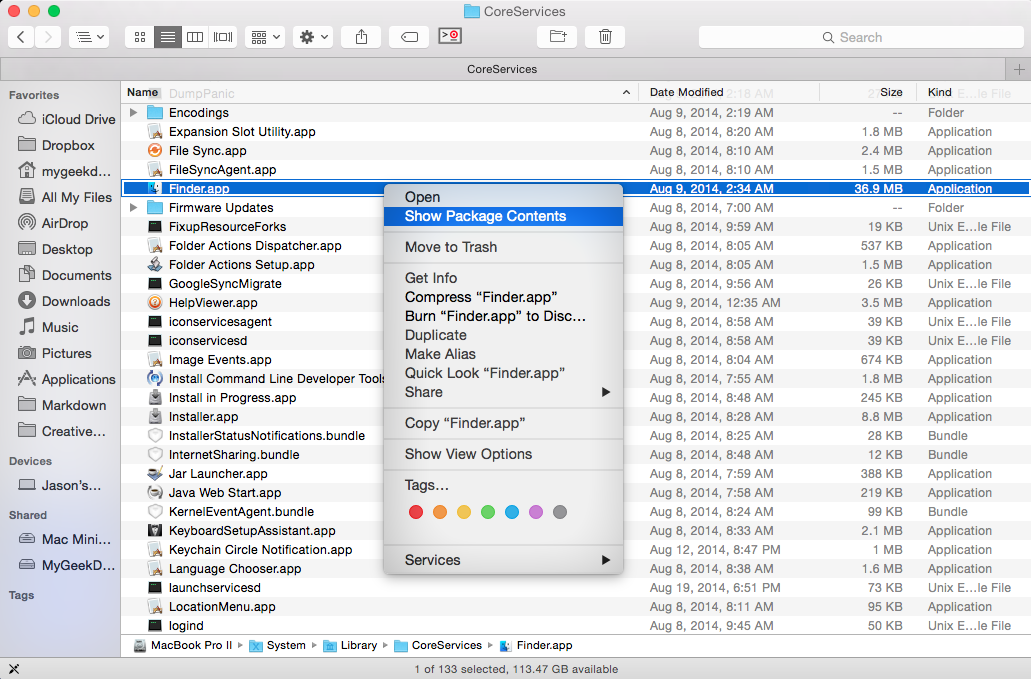Choose Open from the context menu

503,197
